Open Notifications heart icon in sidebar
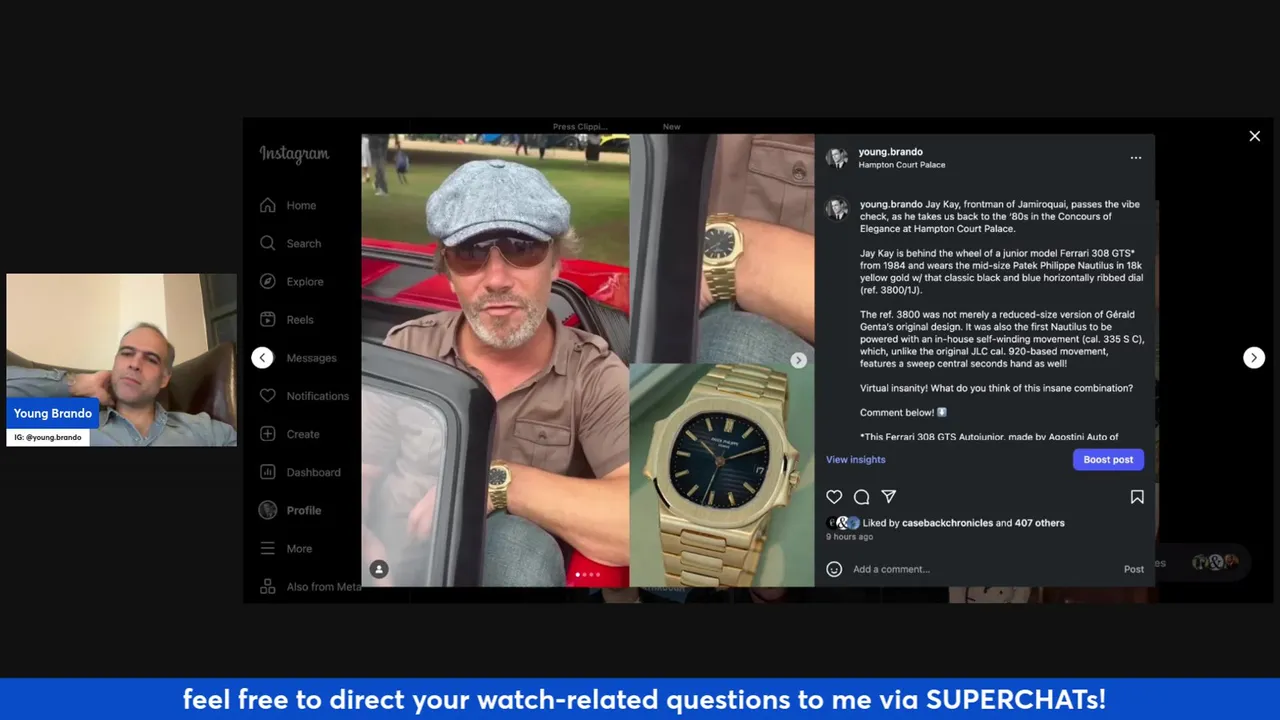Viewport: 1280px width, 720px height. click(x=268, y=395)
